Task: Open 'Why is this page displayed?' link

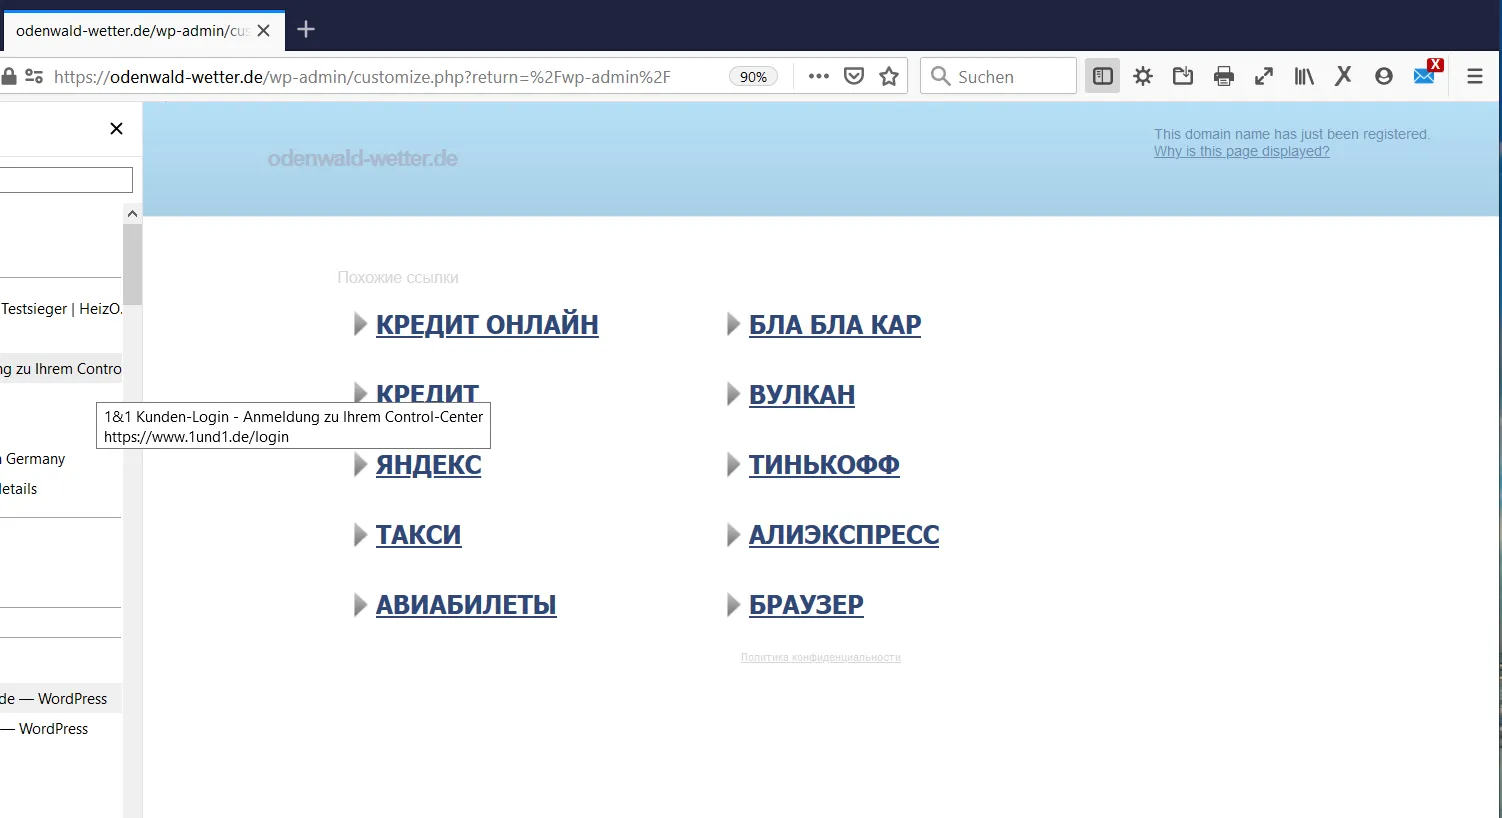Action: coord(1241,152)
